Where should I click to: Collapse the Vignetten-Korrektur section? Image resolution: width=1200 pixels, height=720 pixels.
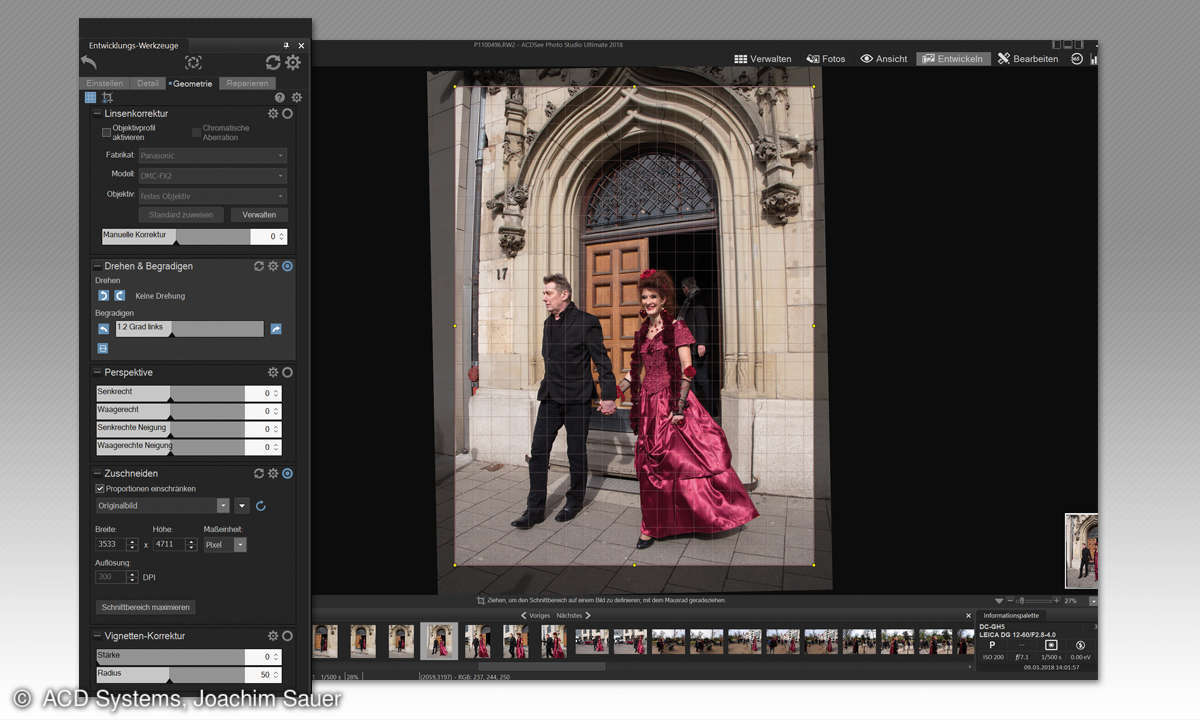98,636
